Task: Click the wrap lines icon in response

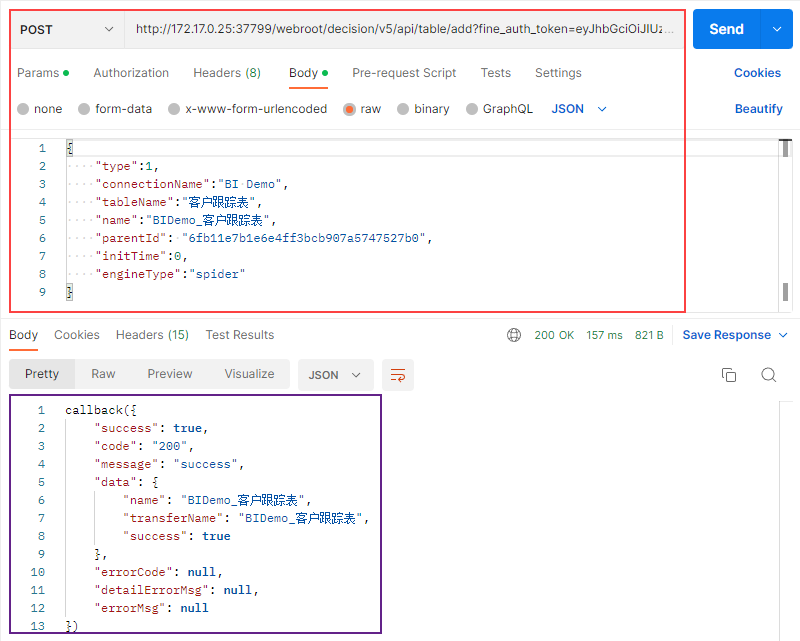Action: 398,375
